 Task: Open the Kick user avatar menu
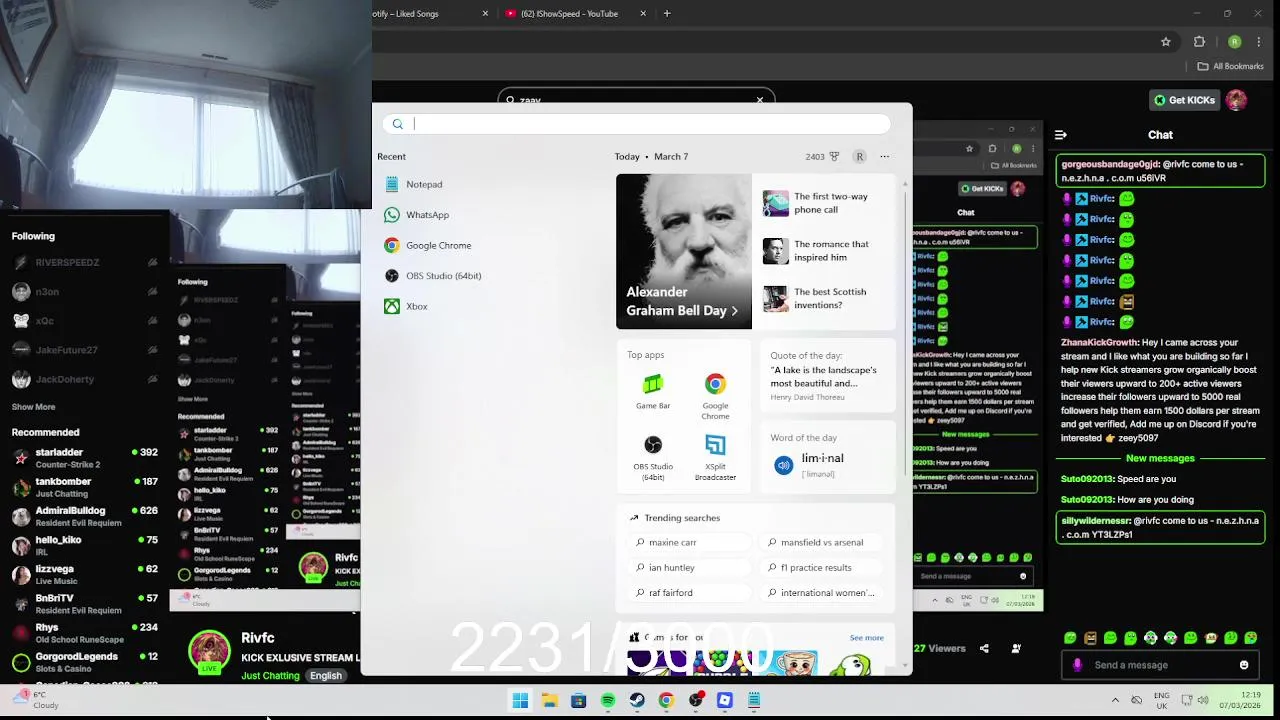click(1237, 100)
